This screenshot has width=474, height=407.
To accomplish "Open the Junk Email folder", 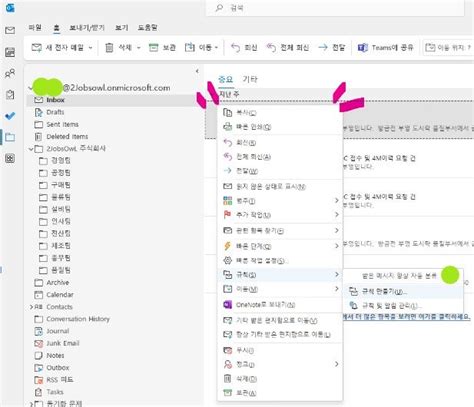I will [57, 343].
